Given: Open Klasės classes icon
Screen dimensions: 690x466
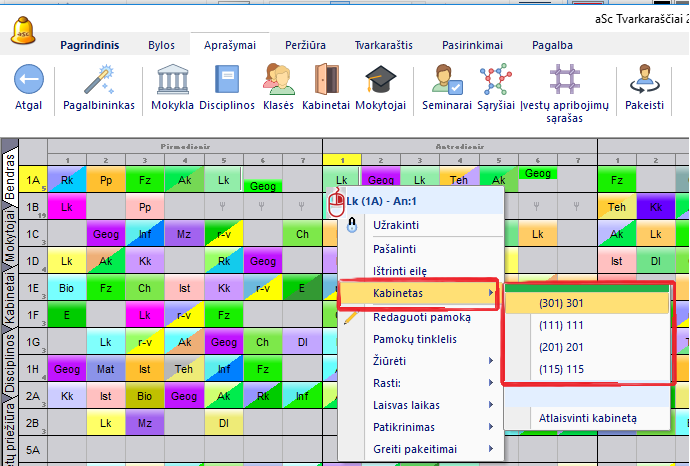Looking at the screenshot, I should pyautogui.click(x=279, y=80).
